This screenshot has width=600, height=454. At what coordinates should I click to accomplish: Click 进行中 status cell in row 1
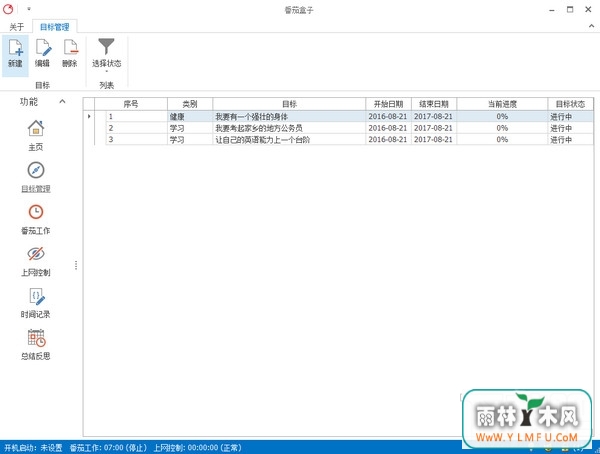click(570, 116)
